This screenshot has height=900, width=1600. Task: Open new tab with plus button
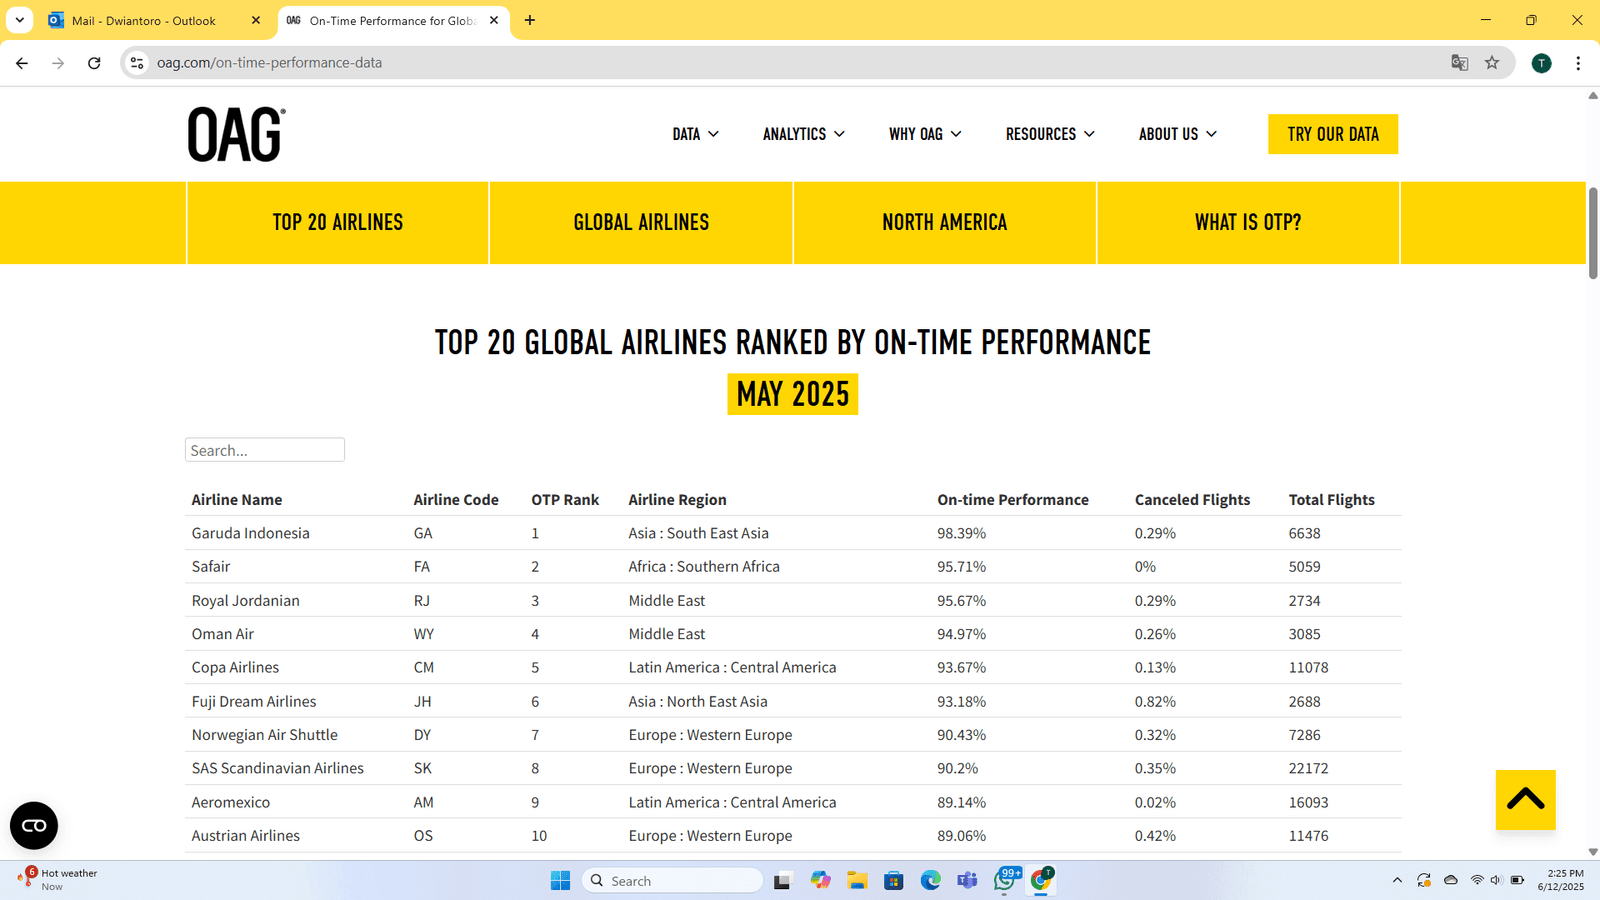(x=530, y=20)
